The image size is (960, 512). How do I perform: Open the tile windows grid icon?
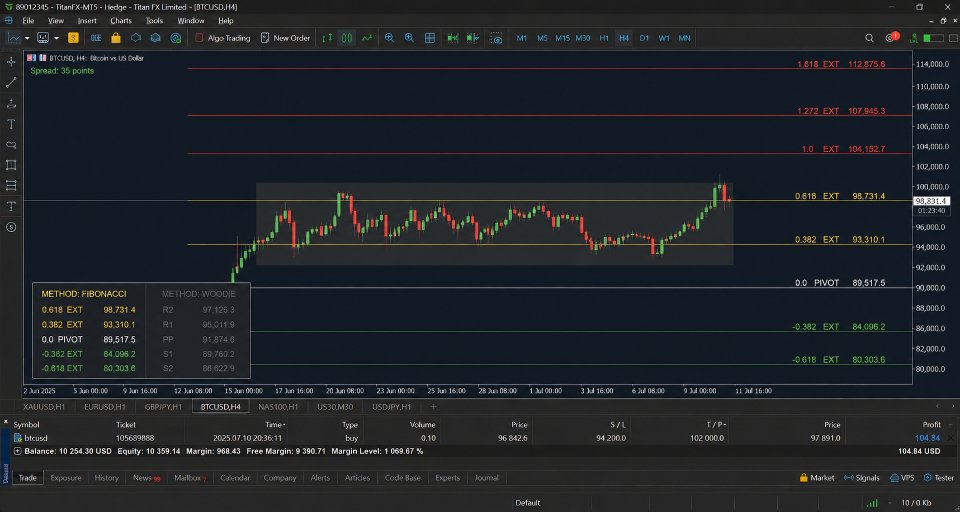(x=430, y=38)
